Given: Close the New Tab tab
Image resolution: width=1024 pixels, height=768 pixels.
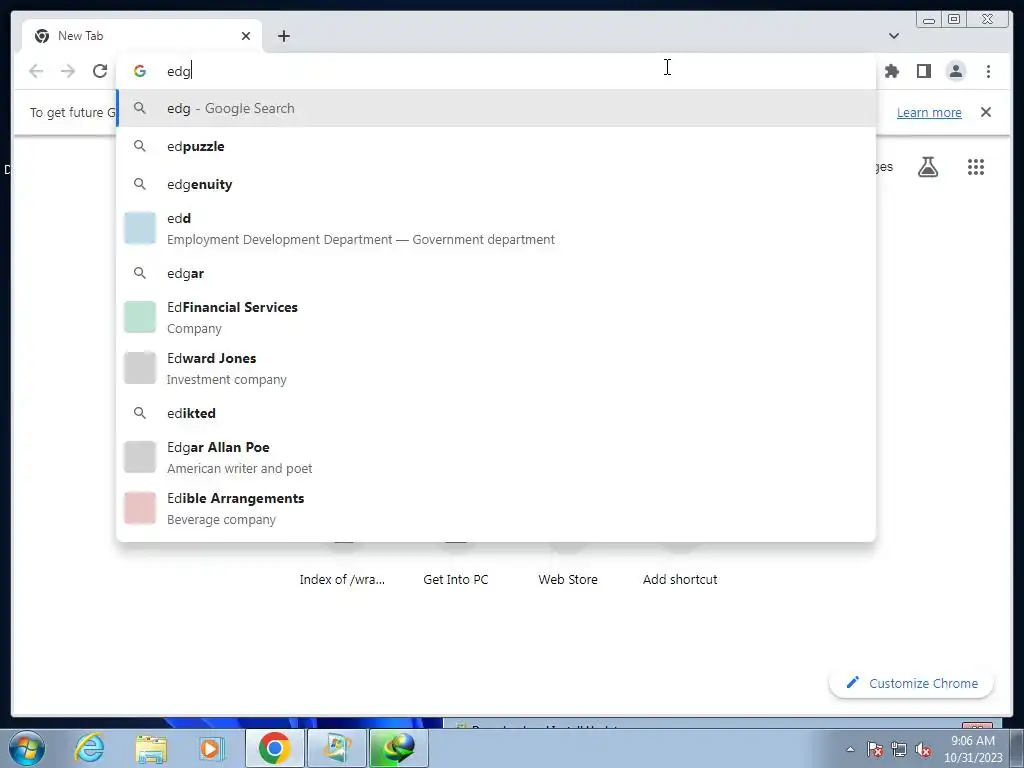Looking at the screenshot, I should pos(246,36).
